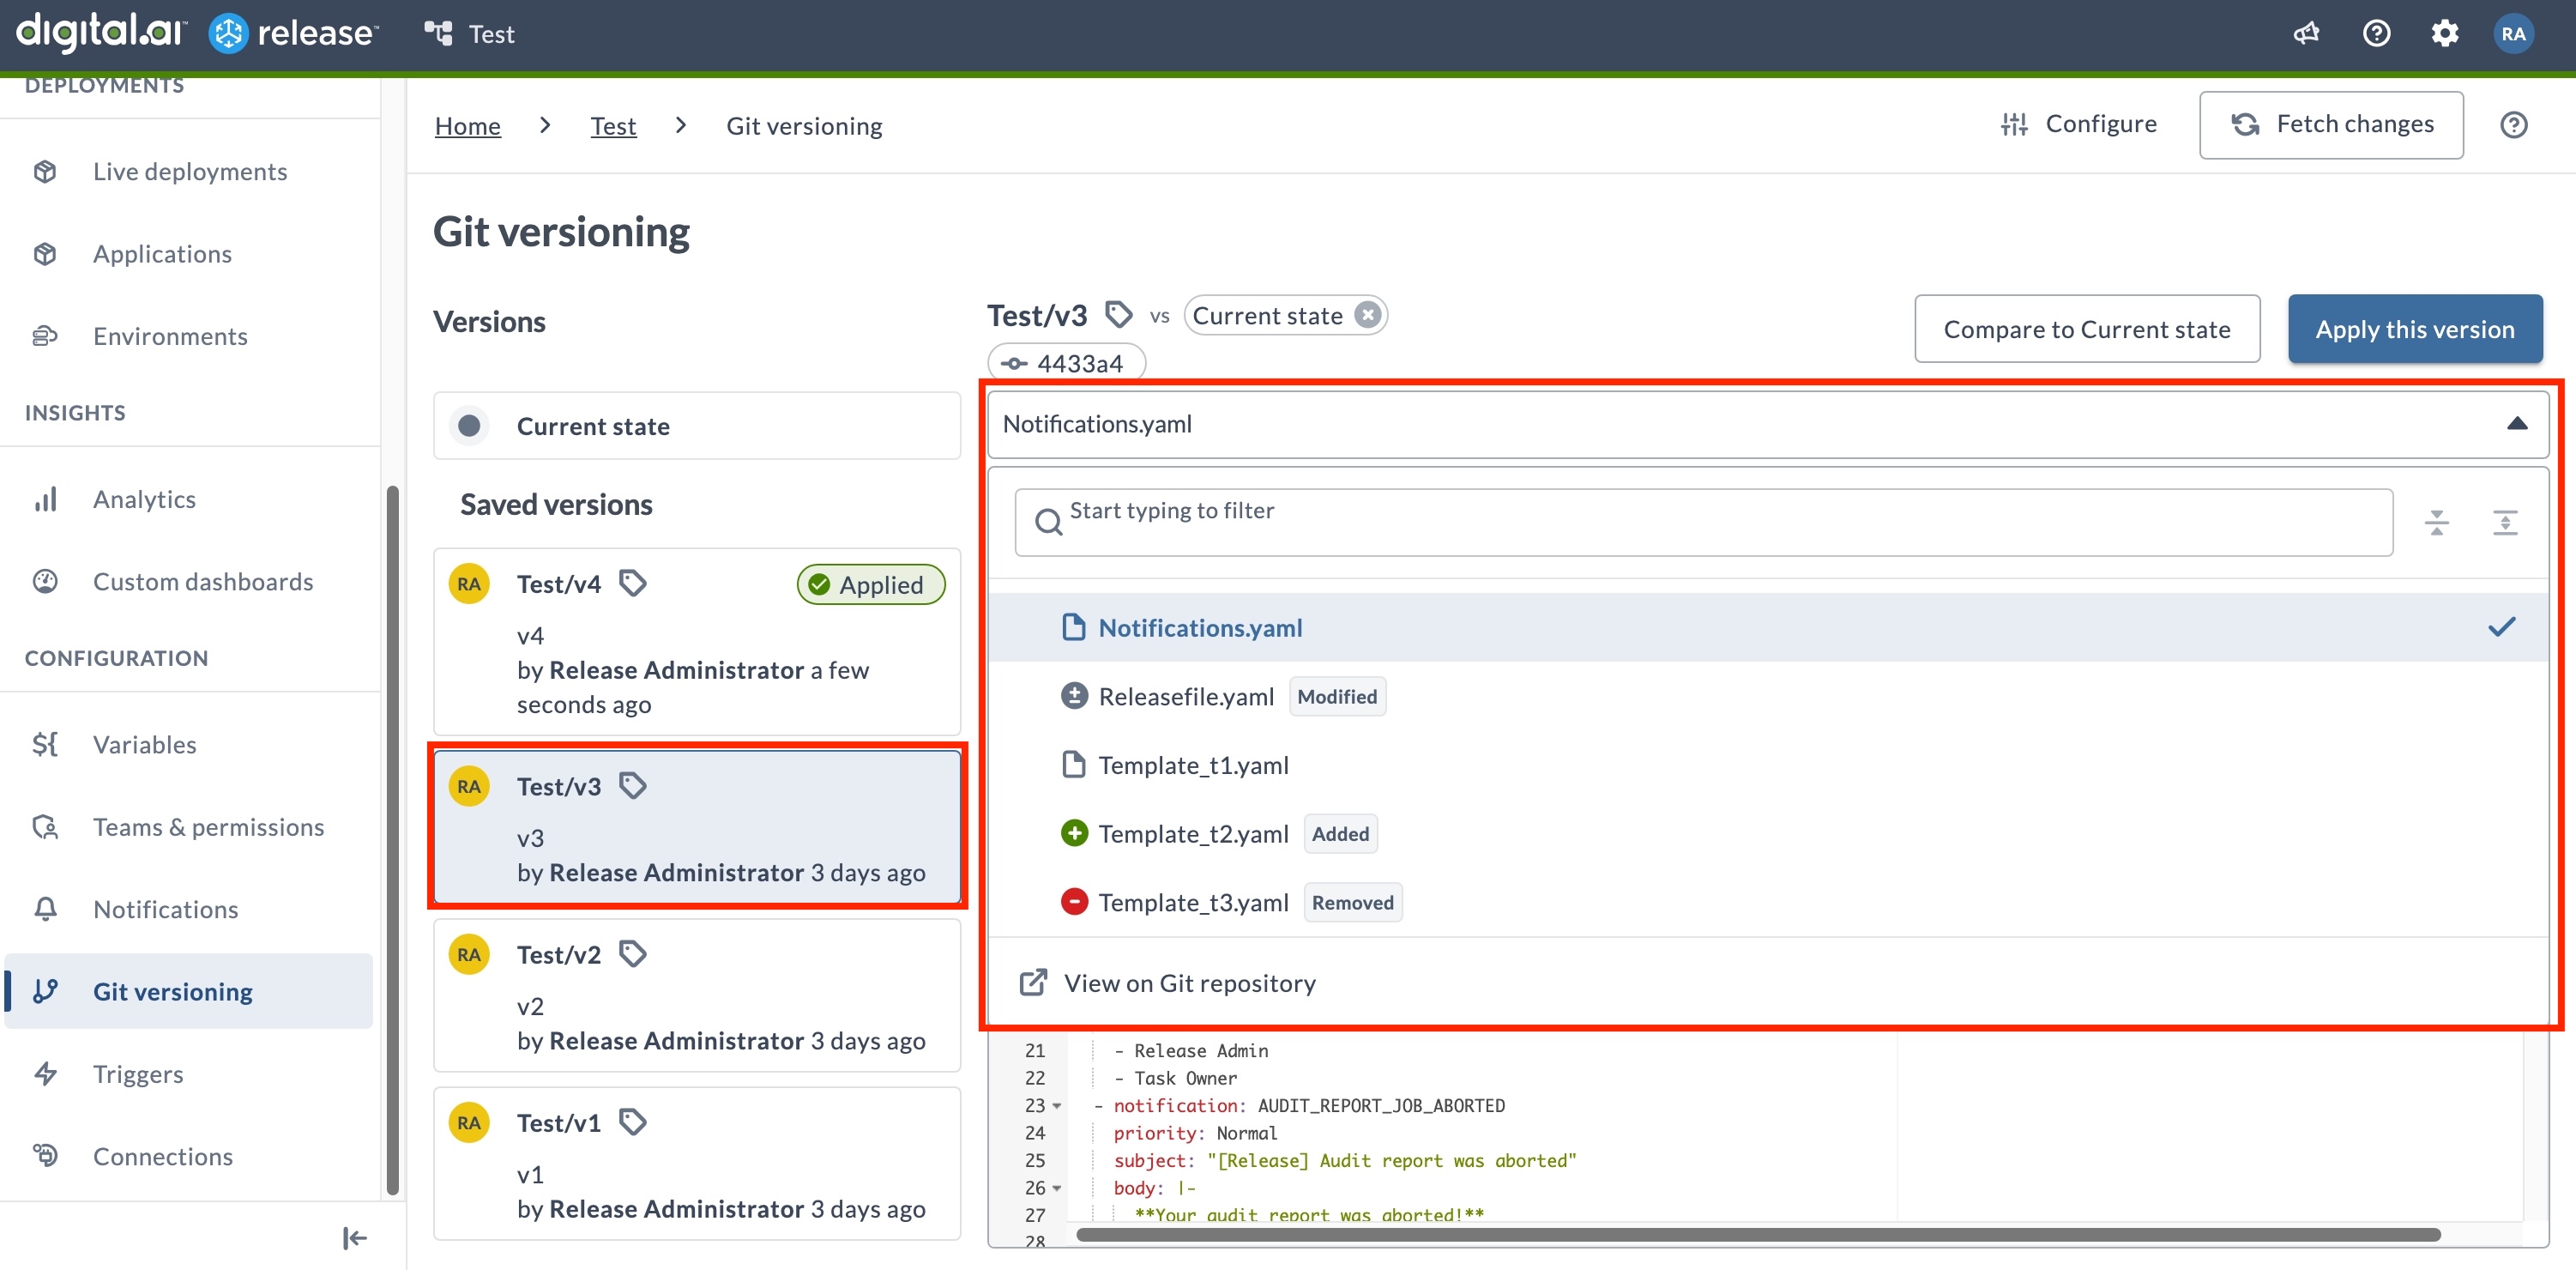Click the expand all files icon
Screen dimensions: 2576x1270
click(2504, 522)
